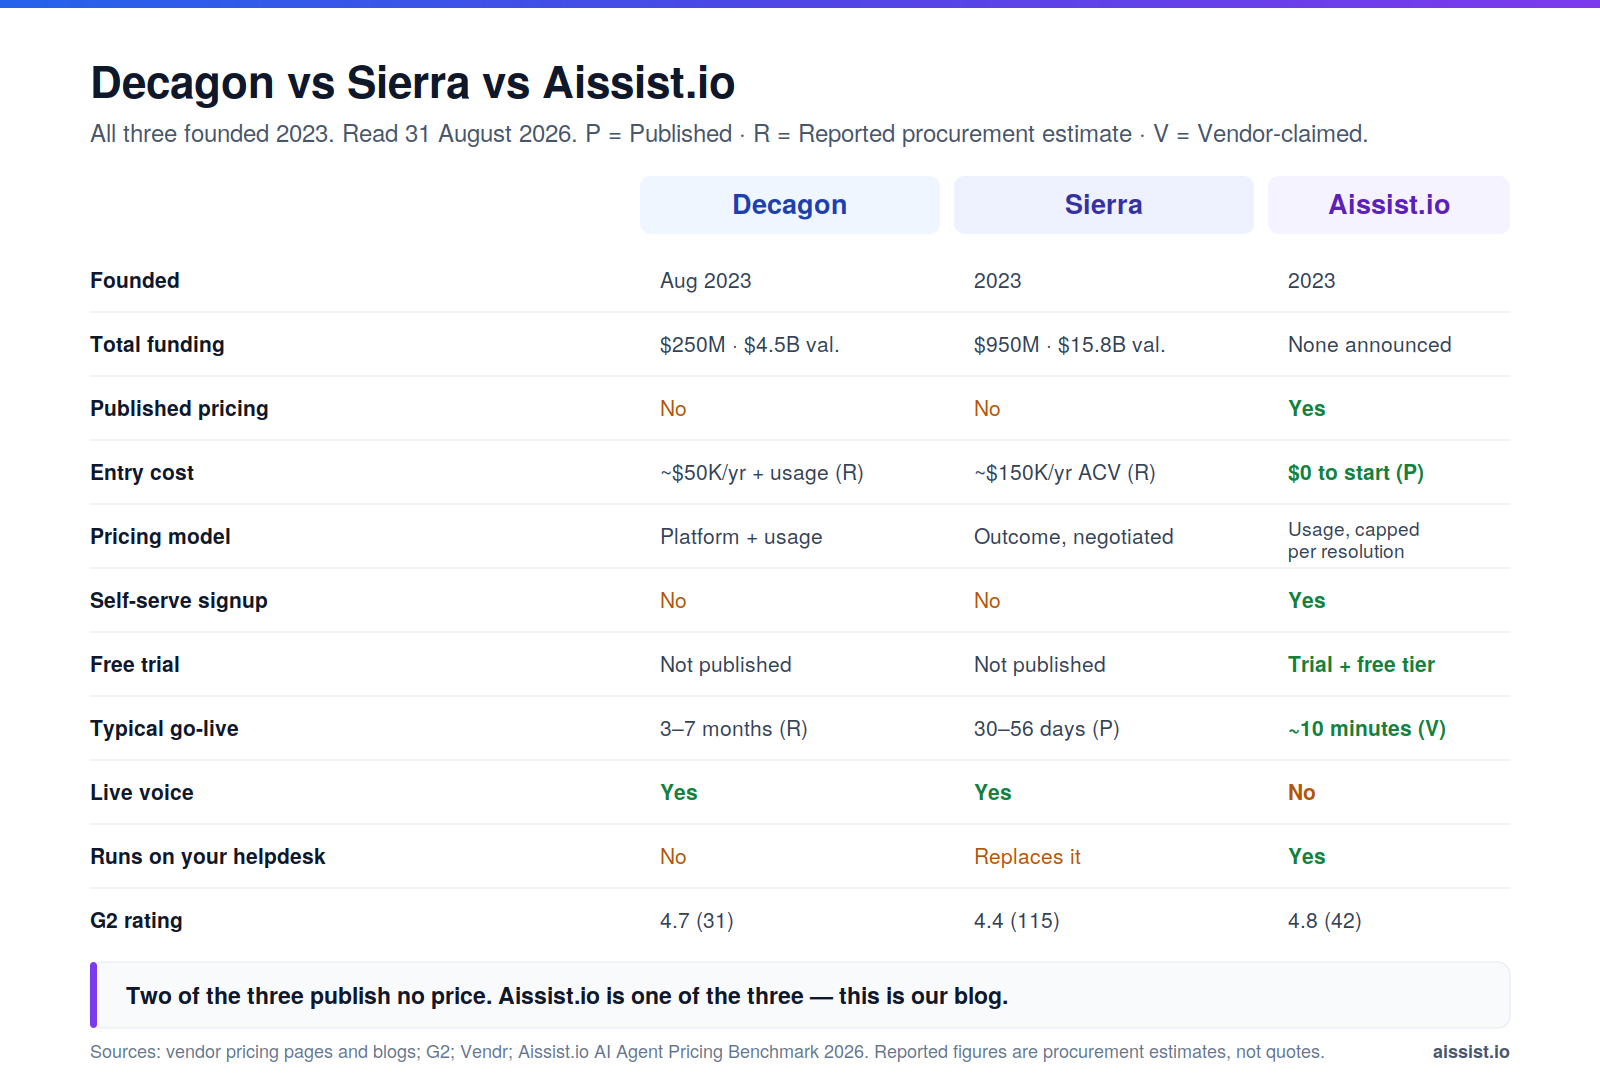
Task: Click Sierra's 'Replaces it' helpdesk value
Action: point(1027,857)
